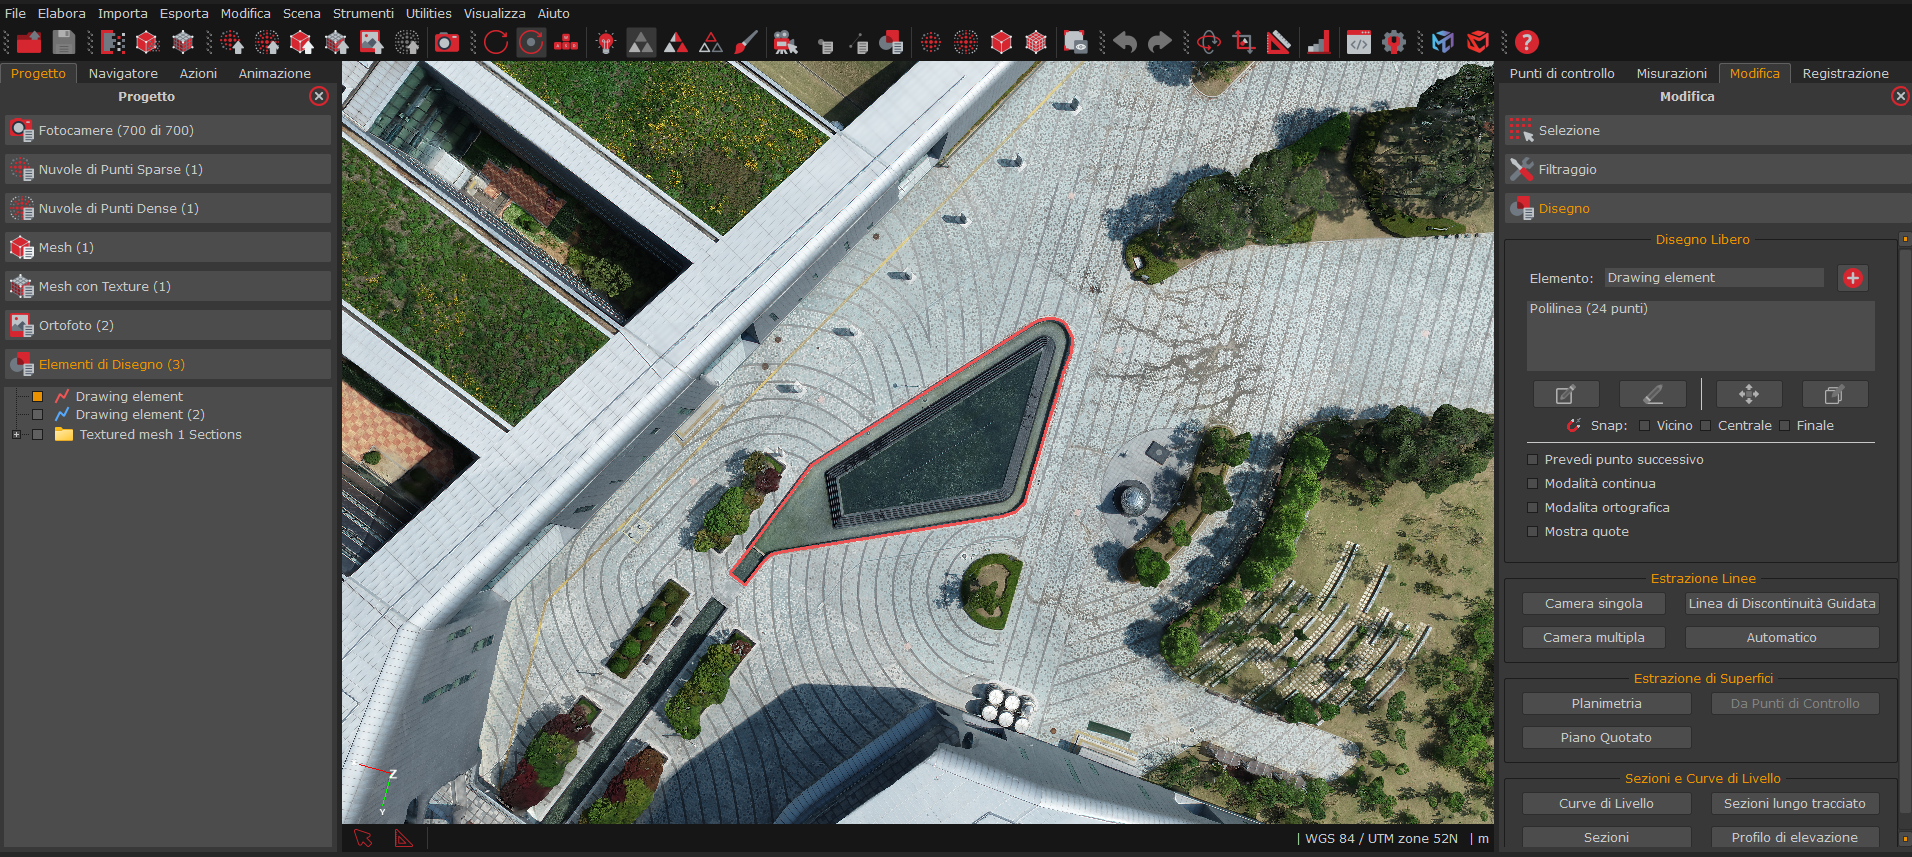
Task: Expand Mesh con Texture (1) section
Action: click(x=168, y=286)
